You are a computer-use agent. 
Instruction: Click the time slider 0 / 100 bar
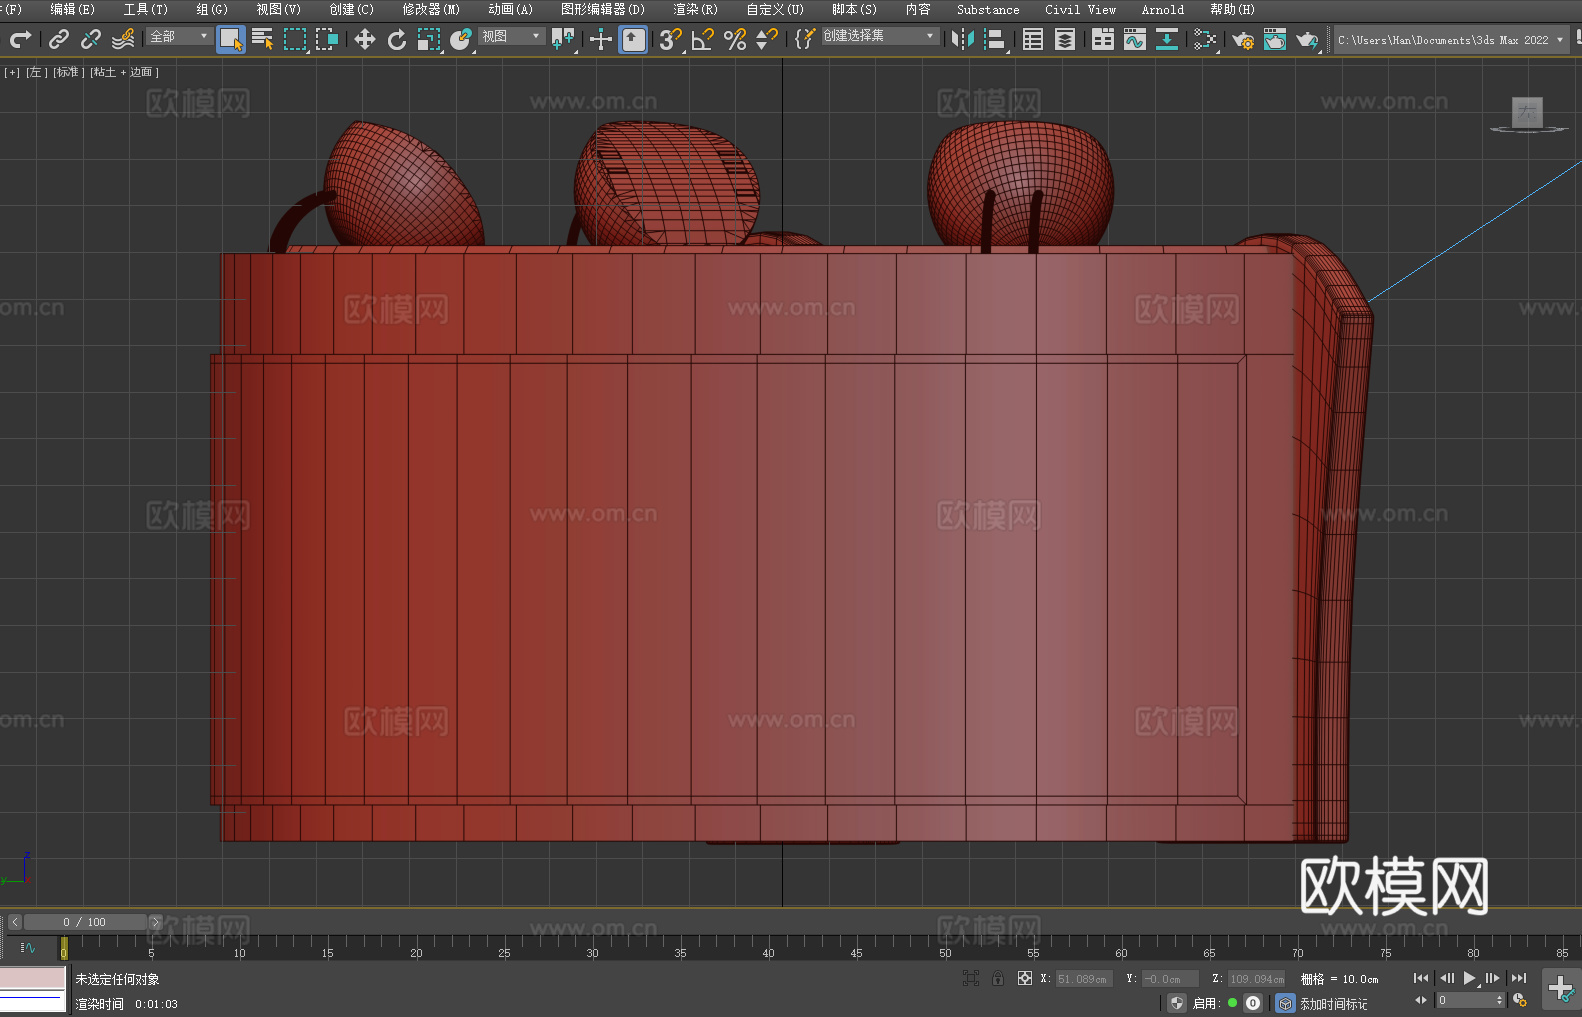(85, 922)
